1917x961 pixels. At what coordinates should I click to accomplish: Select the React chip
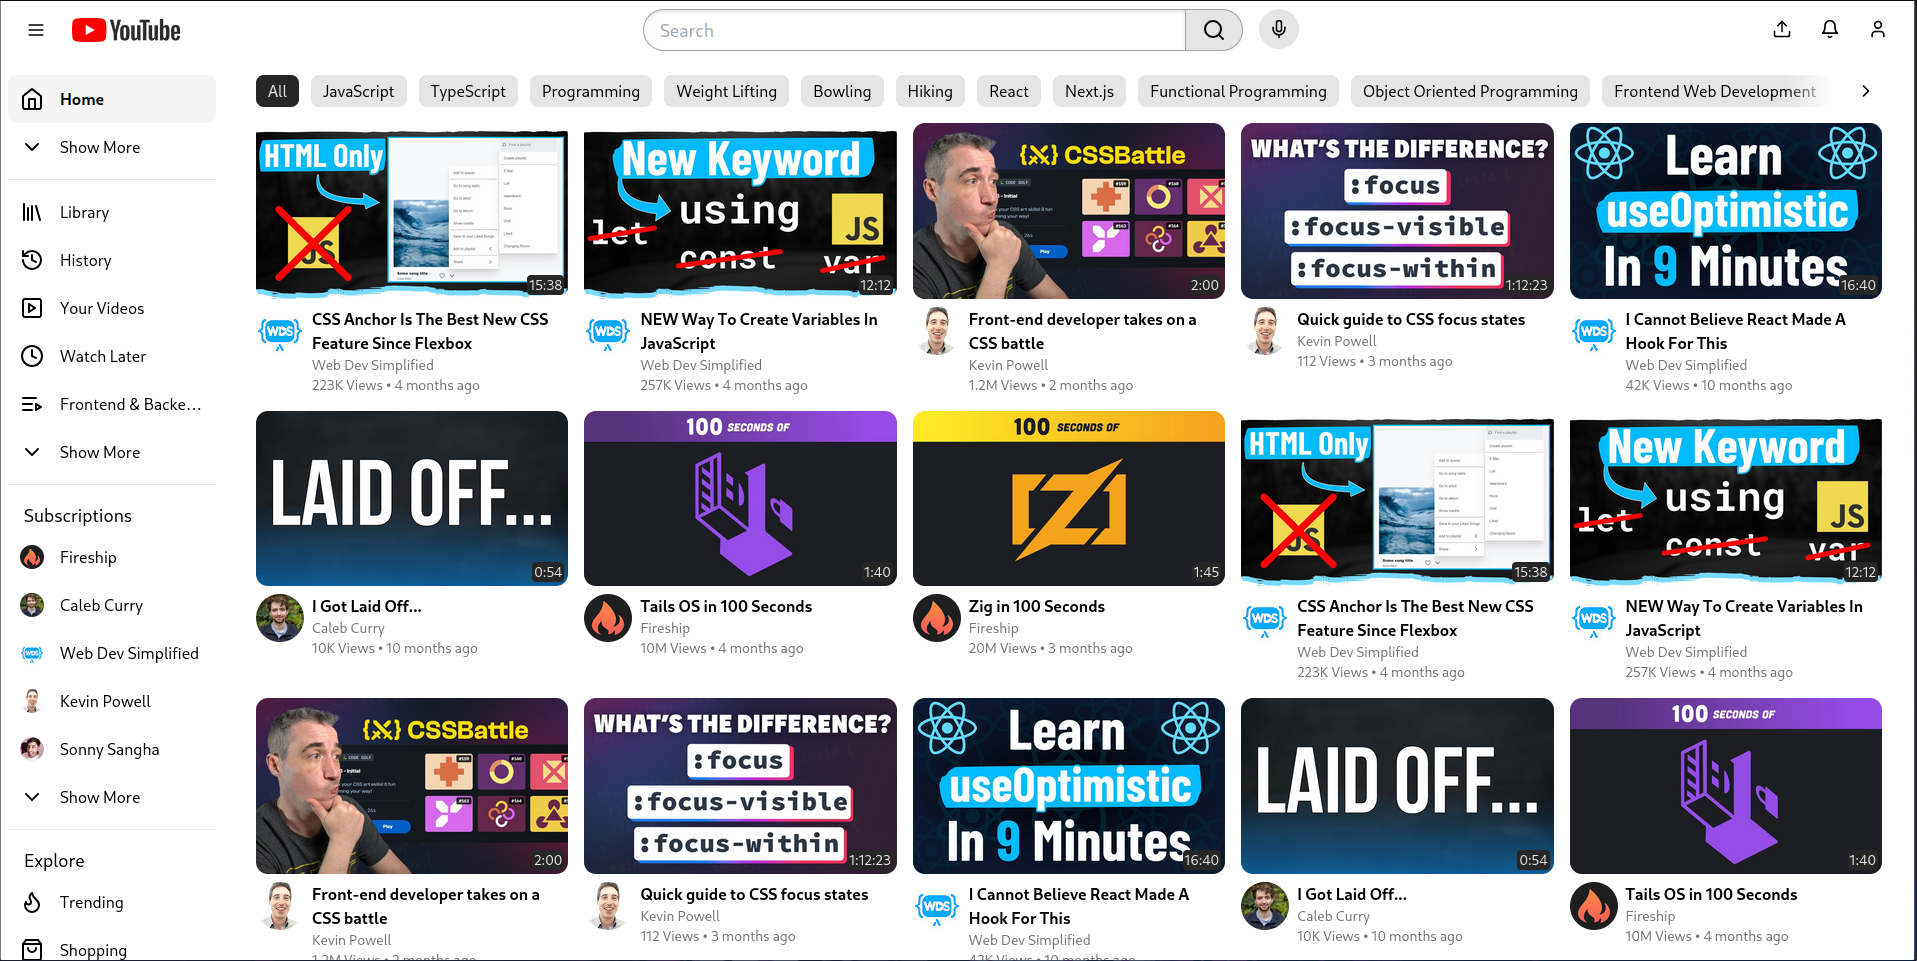[1009, 91]
